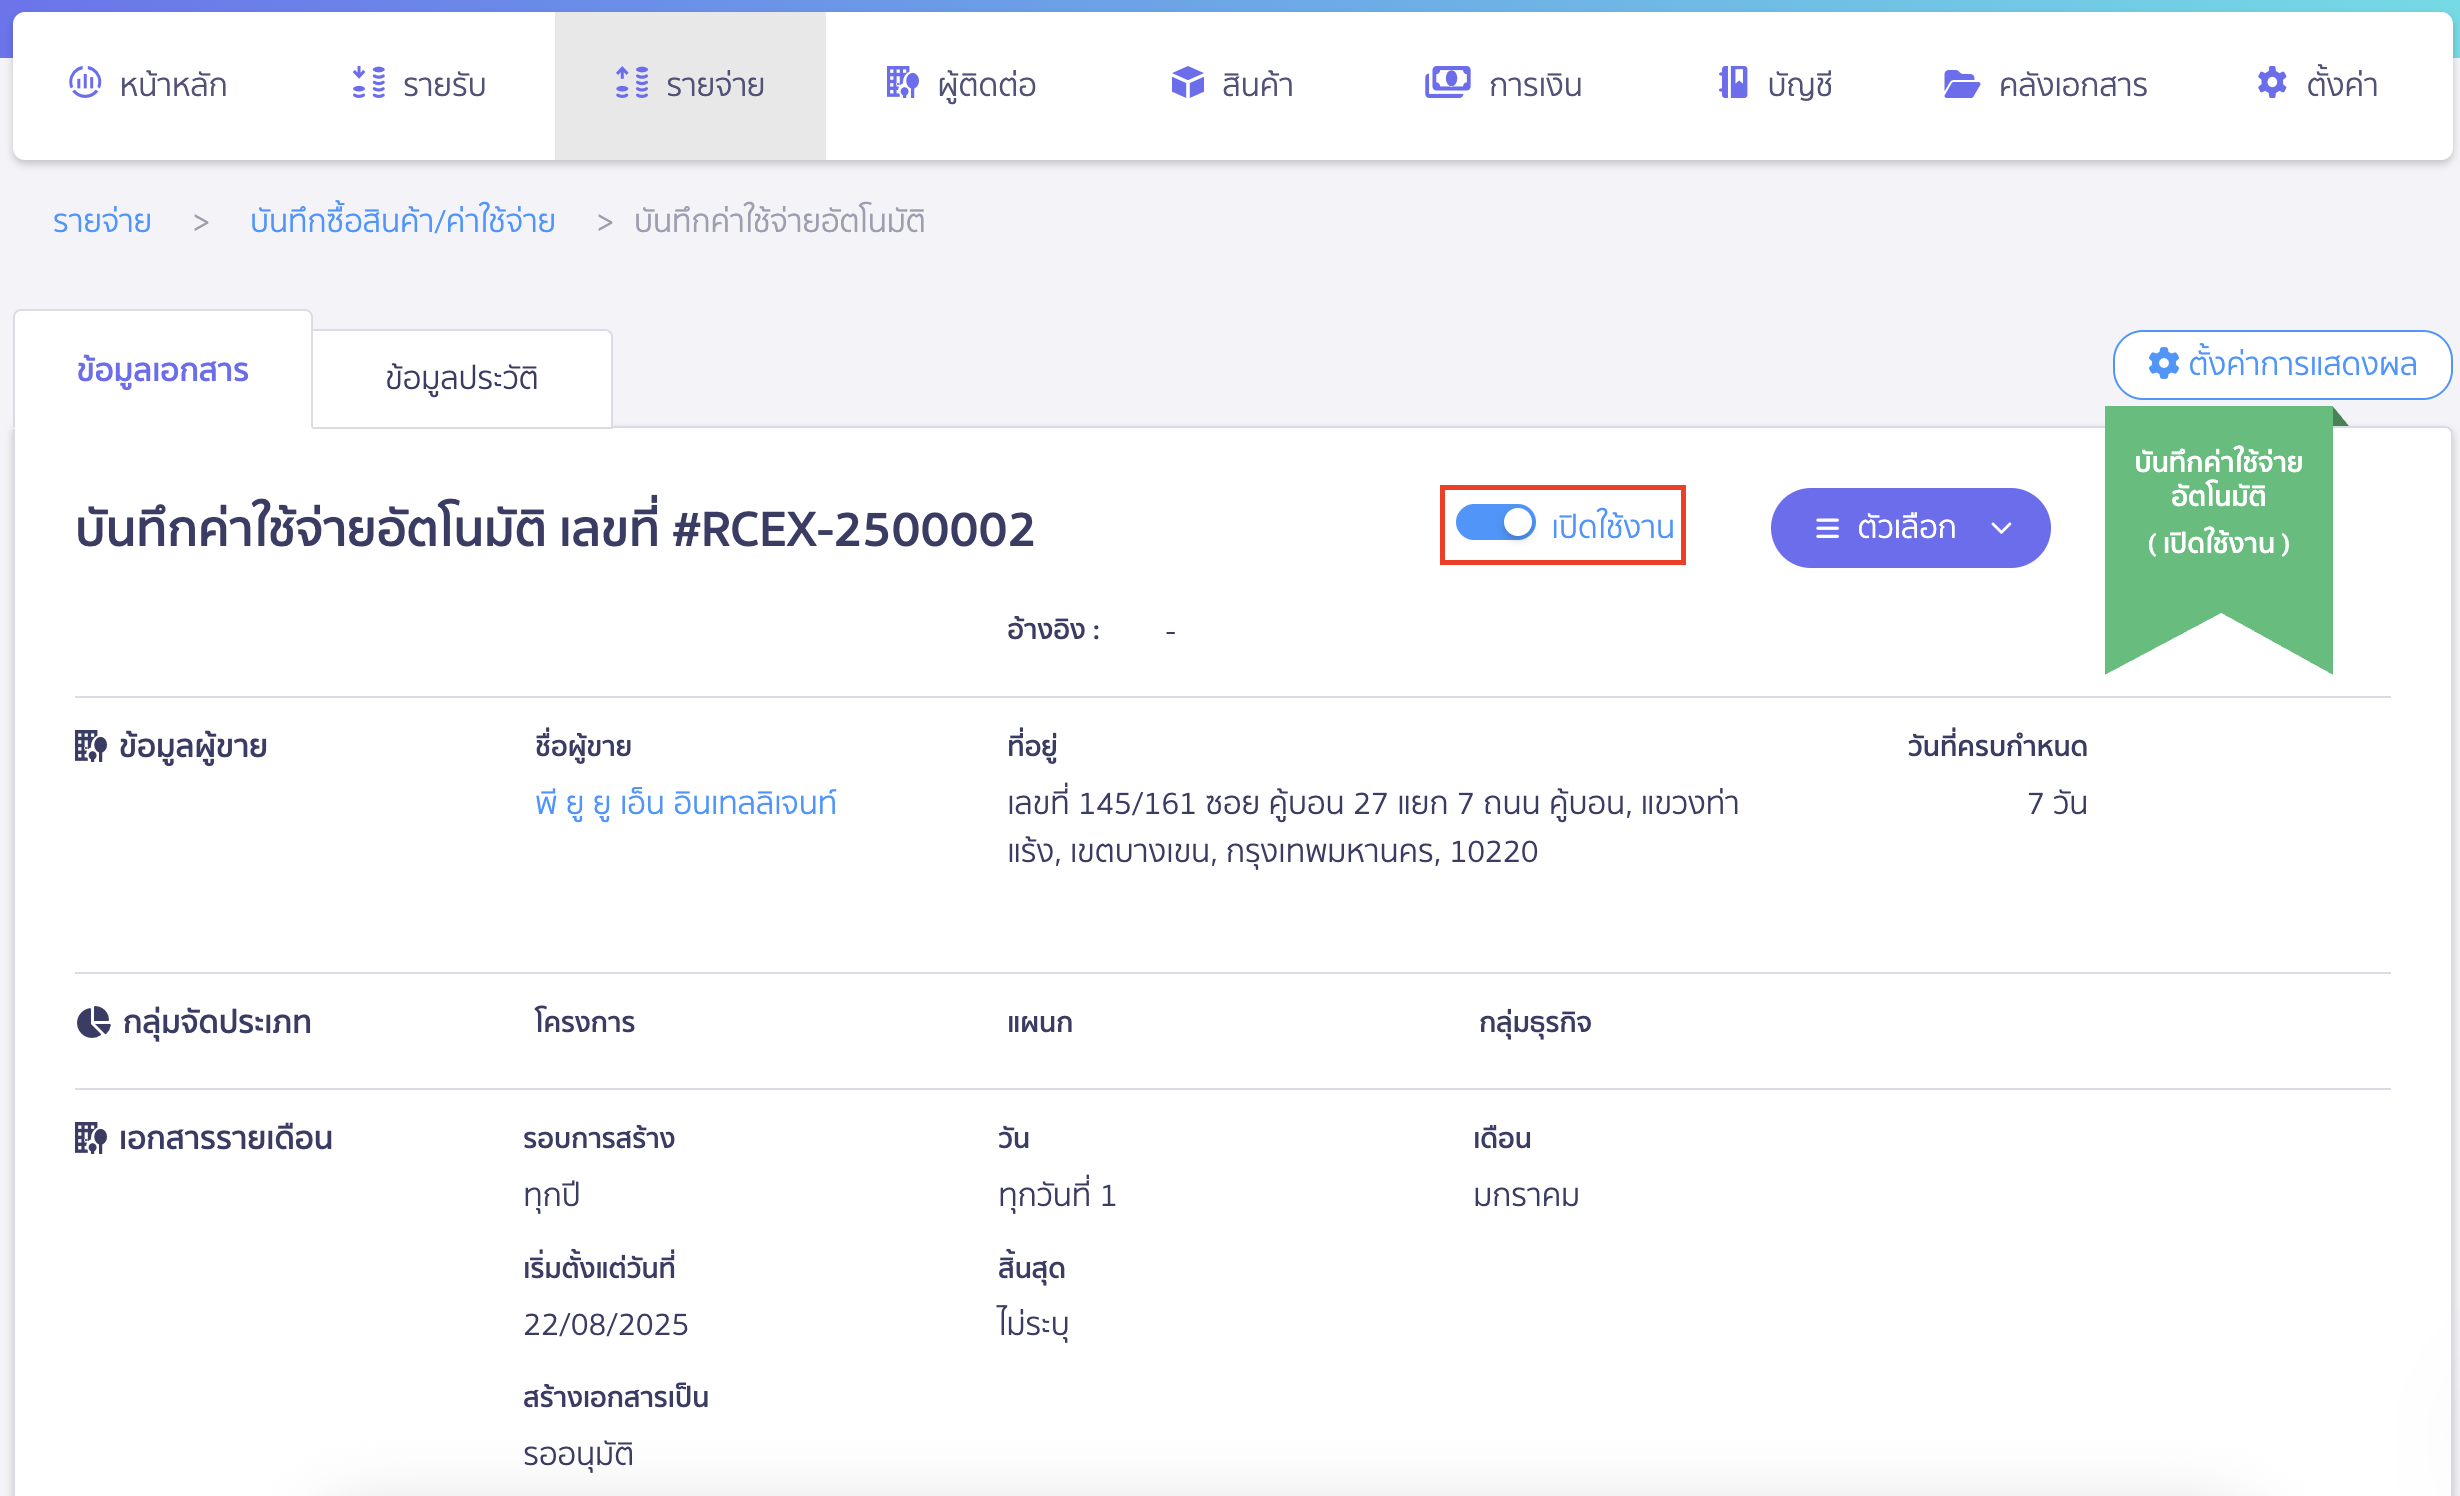Open the รายจ่าย expenses menu
This screenshot has width=2460, height=1496.
coord(690,85)
